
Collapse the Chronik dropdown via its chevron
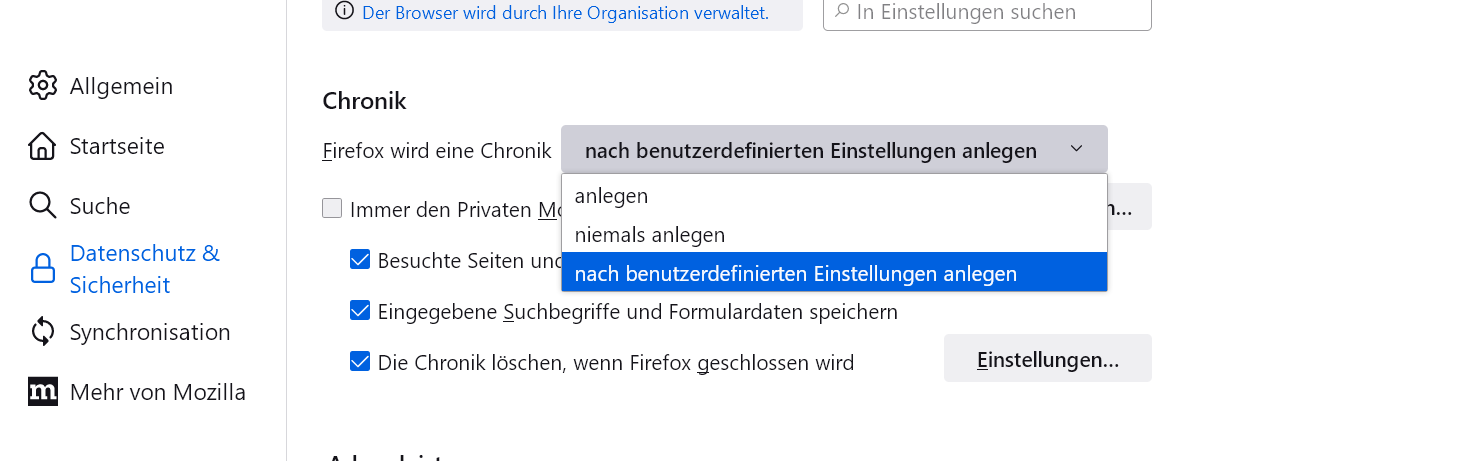click(x=1076, y=149)
